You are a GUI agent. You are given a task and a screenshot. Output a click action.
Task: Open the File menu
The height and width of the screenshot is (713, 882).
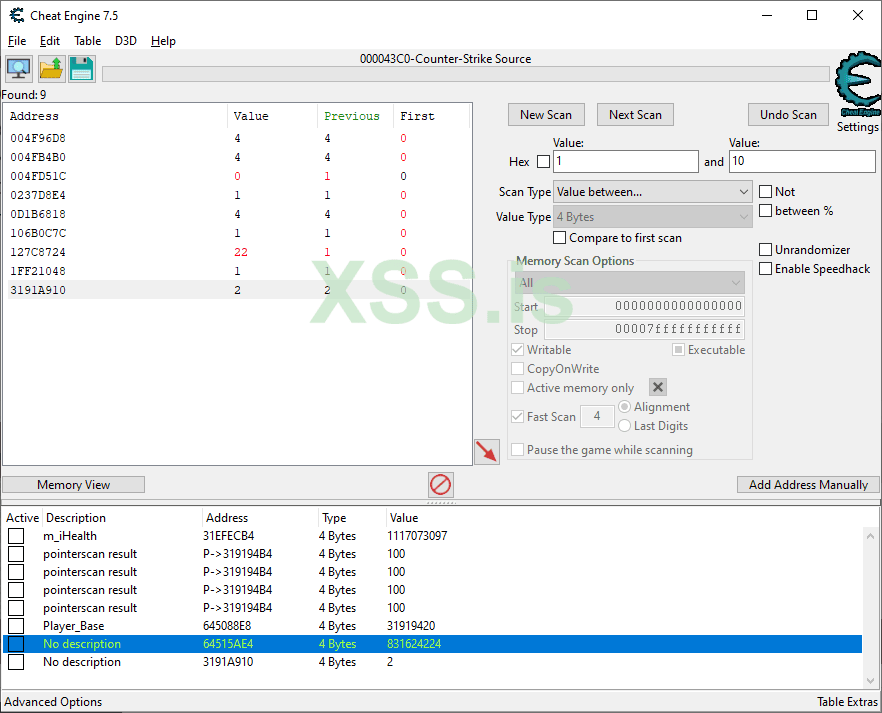(17, 41)
